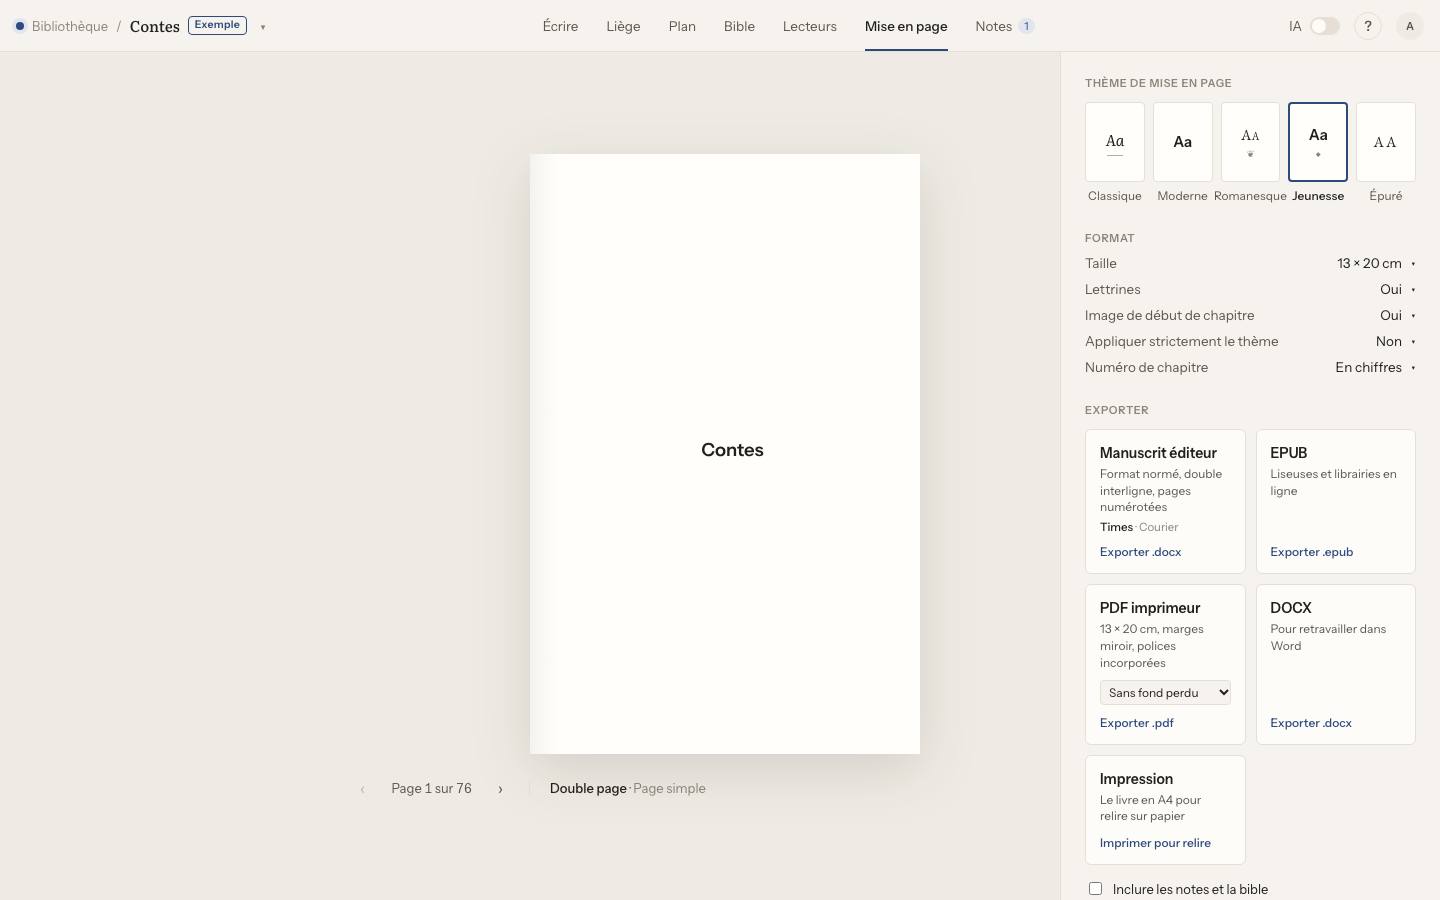Expand the Contes project title menu arrow

pos(263,27)
